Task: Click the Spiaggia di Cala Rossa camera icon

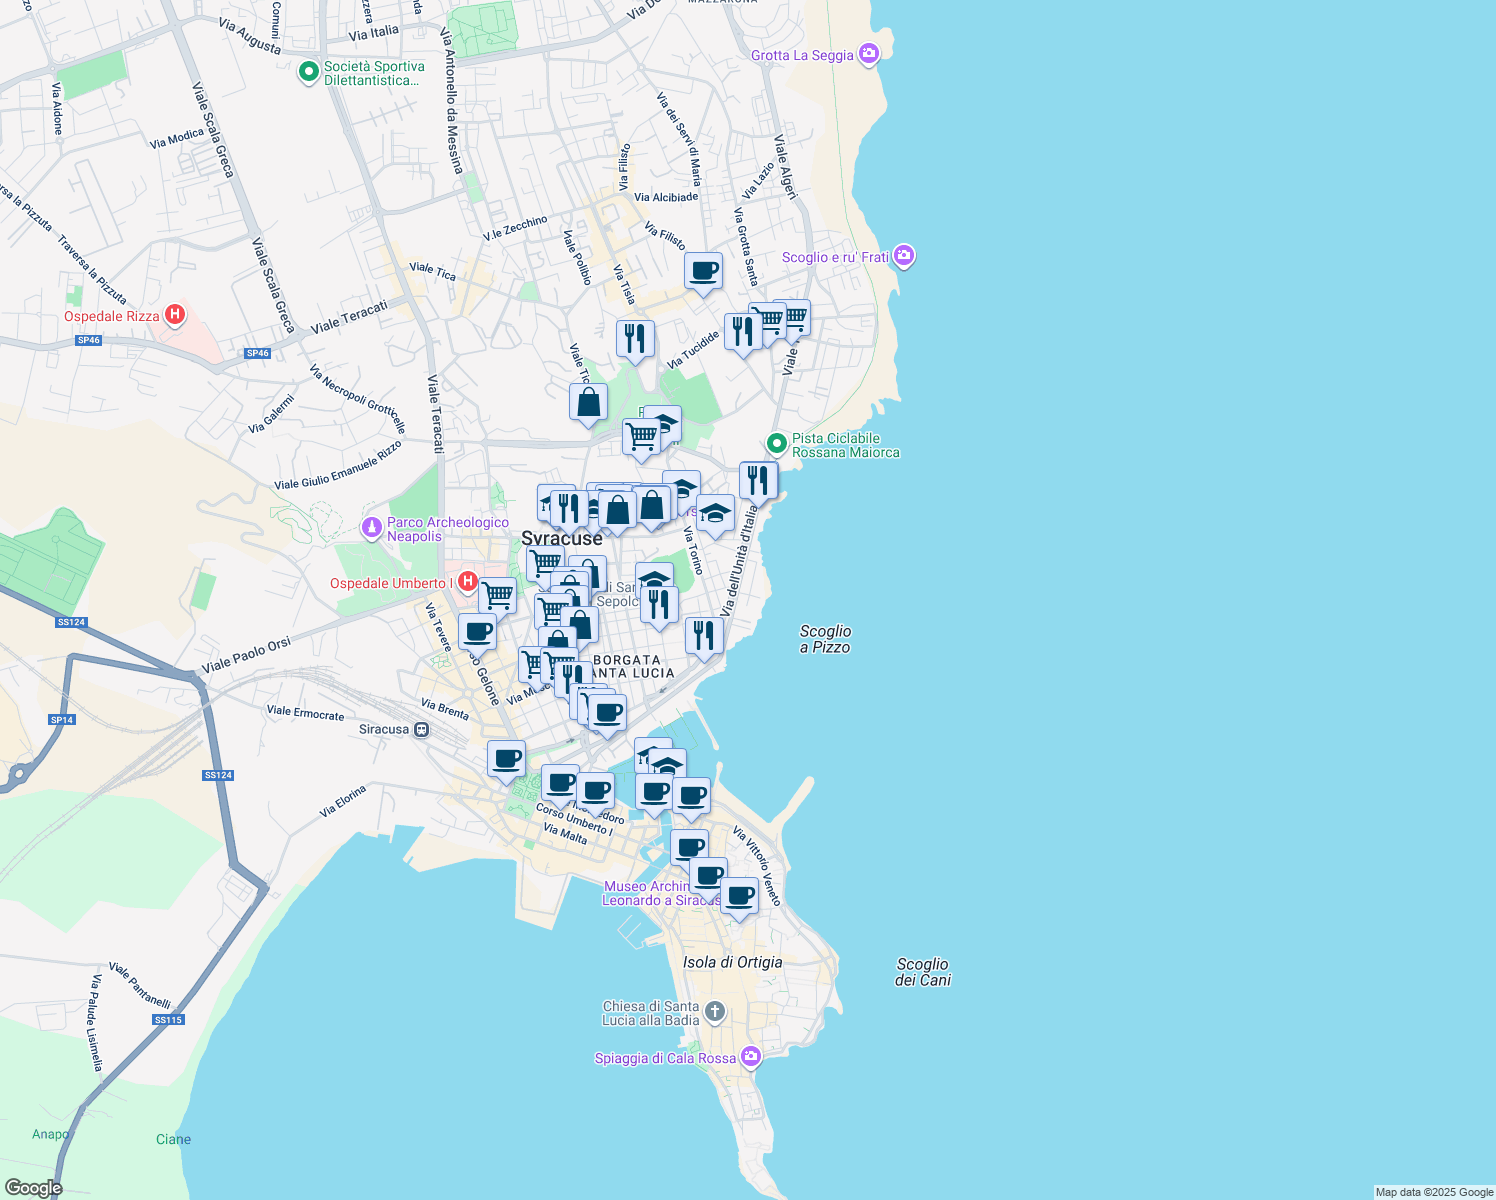Action: (751, 1057)
